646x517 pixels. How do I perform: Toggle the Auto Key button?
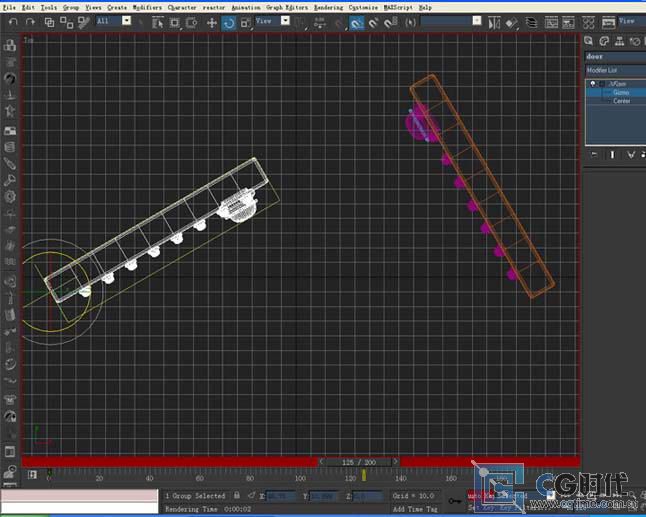tap(480, 495)
